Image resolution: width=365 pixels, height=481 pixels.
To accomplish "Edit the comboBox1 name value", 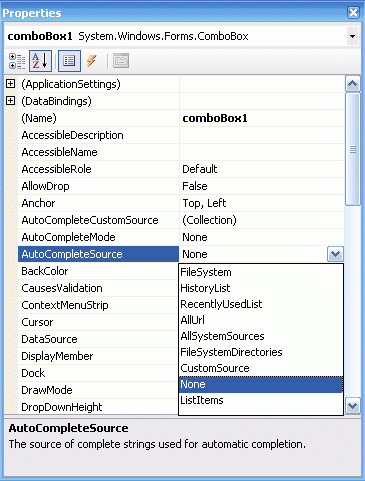I will 262,118.
